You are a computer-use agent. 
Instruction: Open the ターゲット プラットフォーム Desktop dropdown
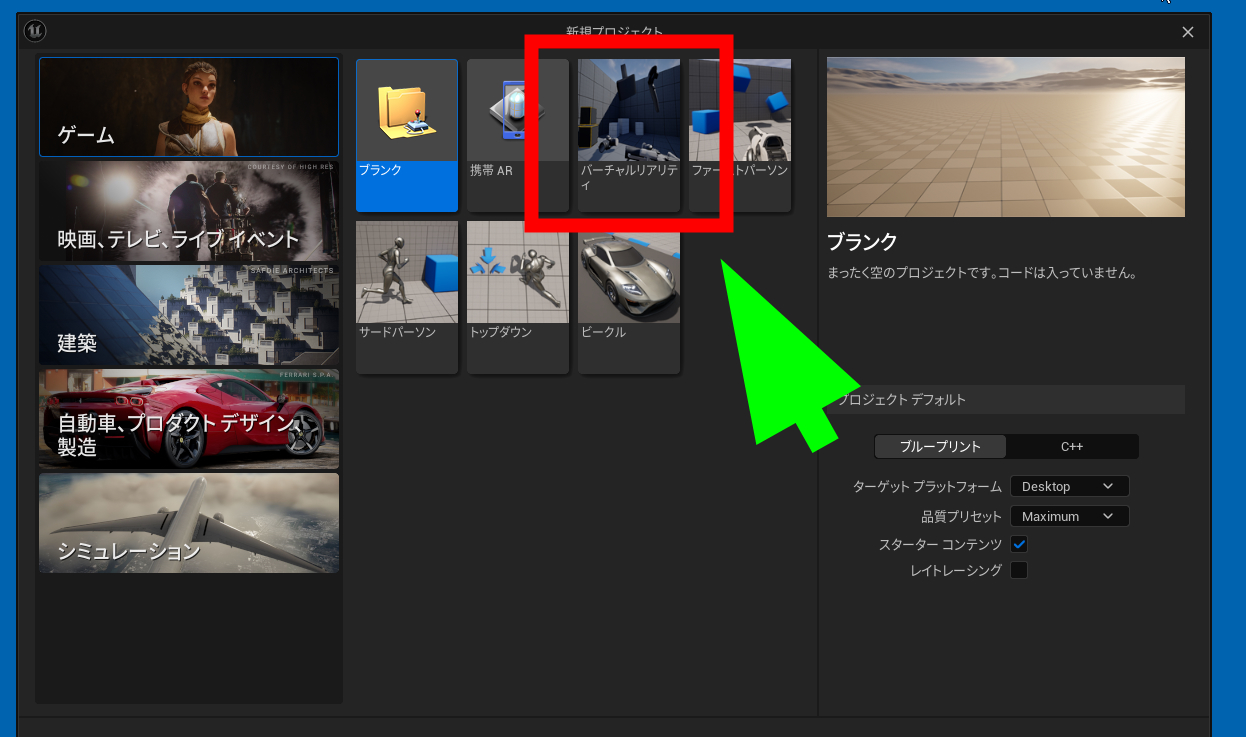1069,487
